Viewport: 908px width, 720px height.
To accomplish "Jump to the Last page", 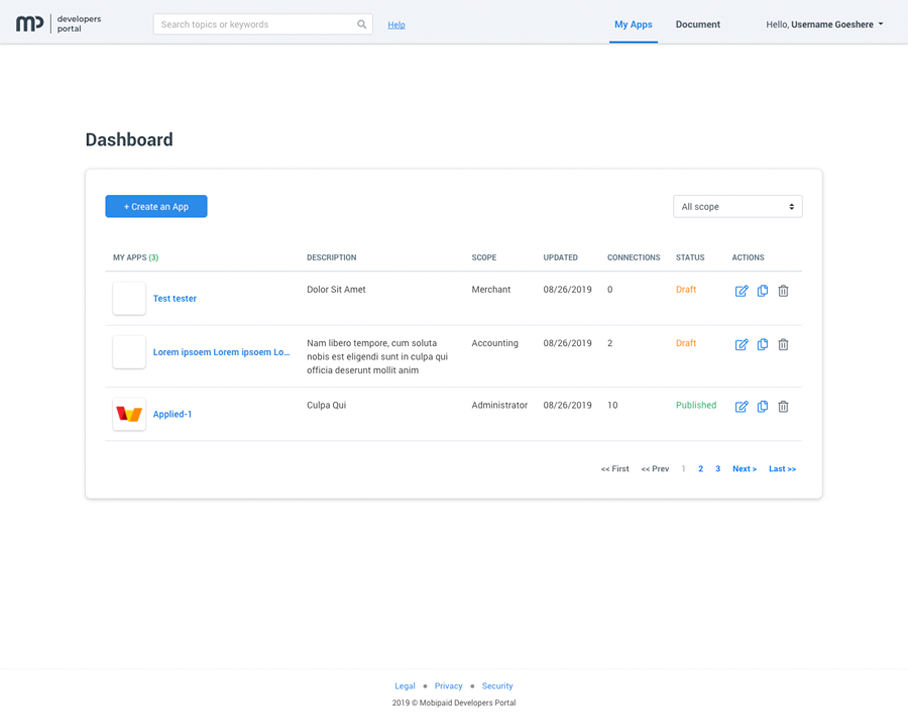I will (x=782, y=469).
